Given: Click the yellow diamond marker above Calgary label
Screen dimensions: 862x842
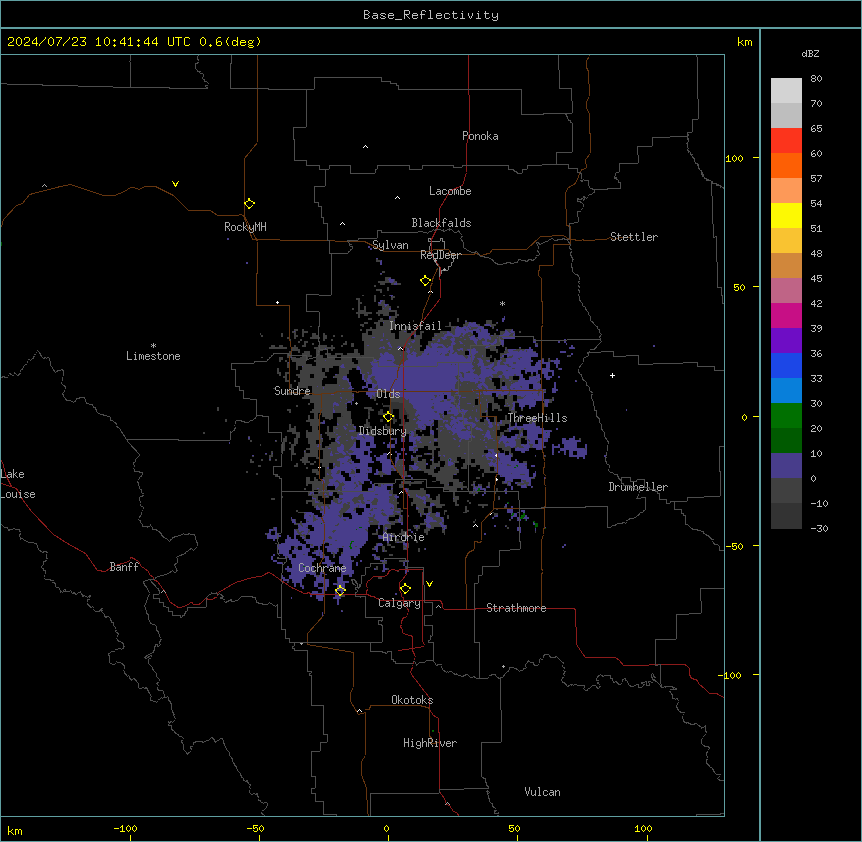Looking at the screenshot, I should (x=405, y=589).
